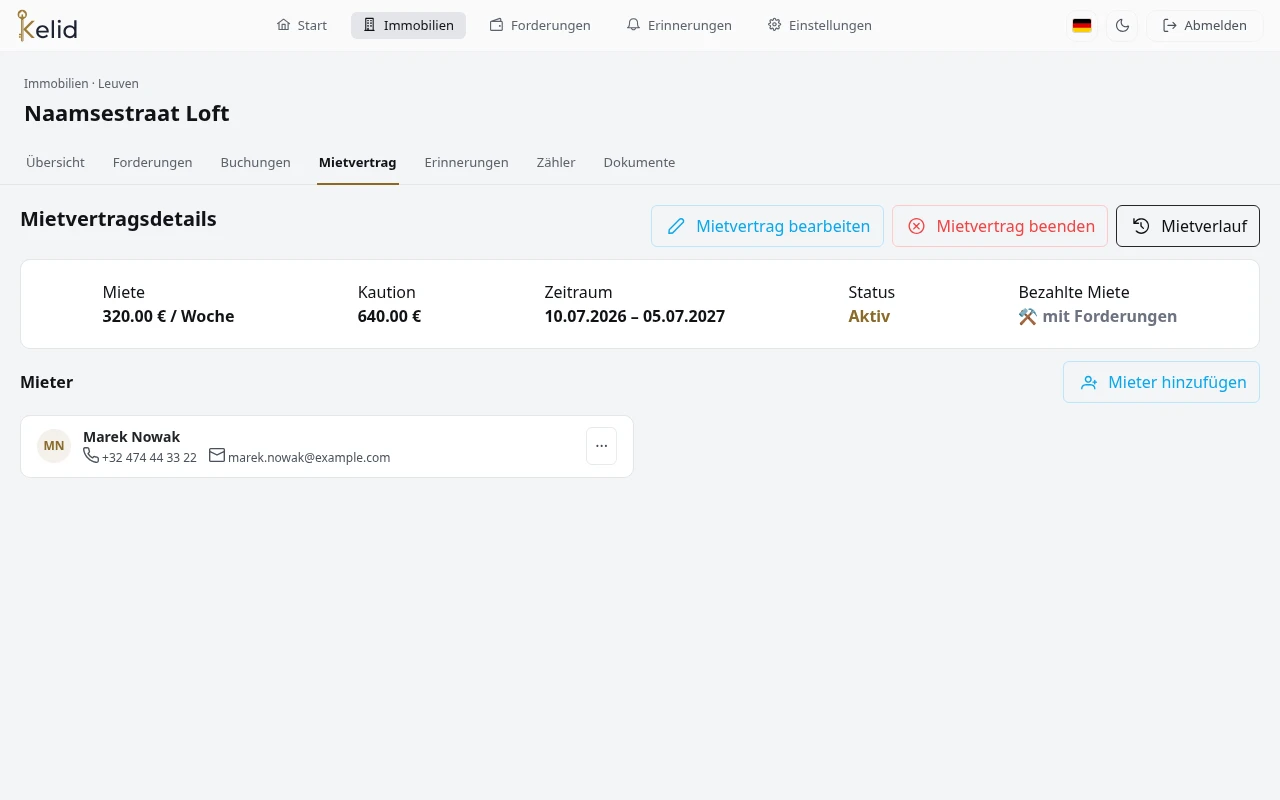Open the Start page
The image size is (1280, 800).
tap(302, 25)
